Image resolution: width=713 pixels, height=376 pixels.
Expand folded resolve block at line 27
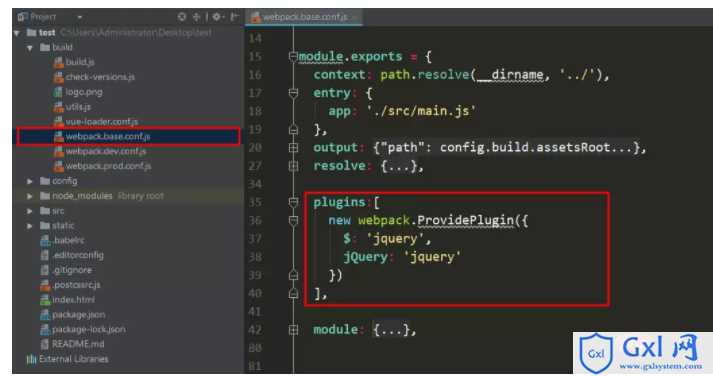pos(293,166)
